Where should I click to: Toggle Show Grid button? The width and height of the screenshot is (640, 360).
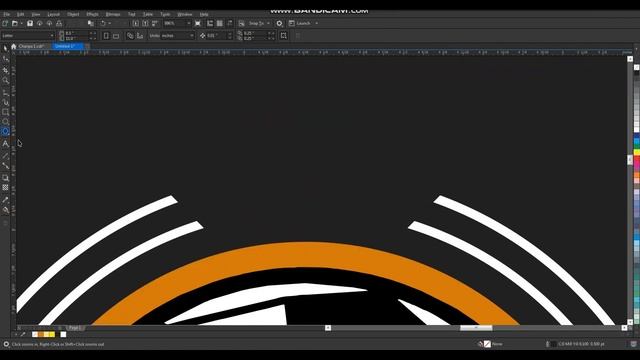pos(220,24)
